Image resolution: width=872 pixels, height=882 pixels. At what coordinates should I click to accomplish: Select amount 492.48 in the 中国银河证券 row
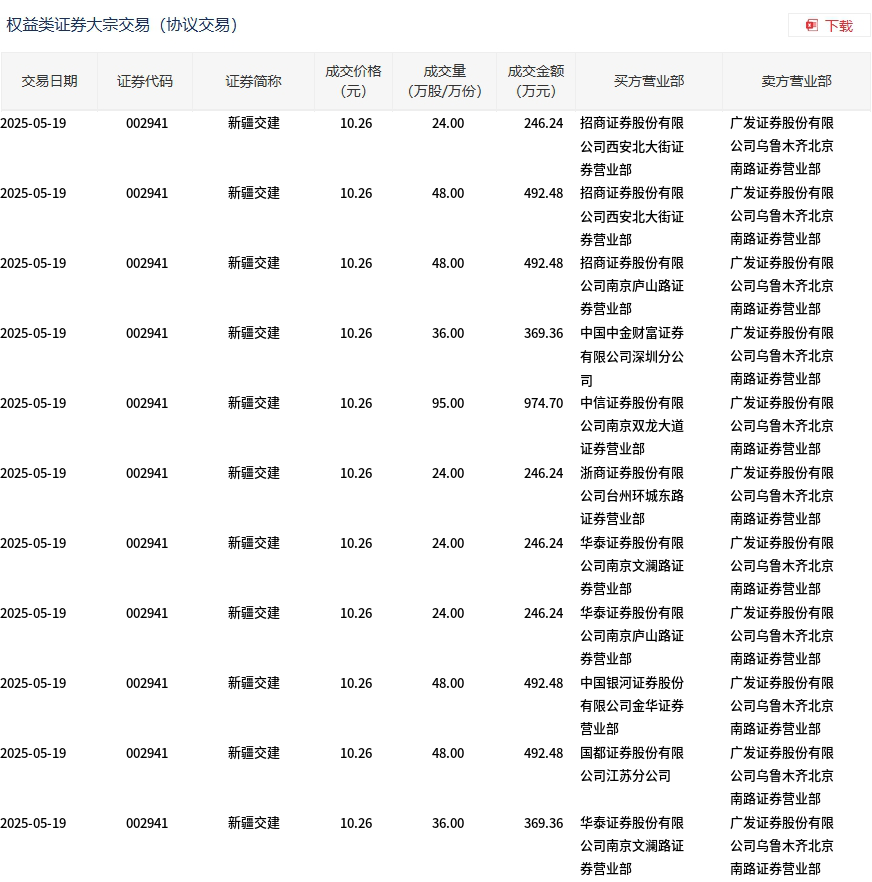pyautogui.click(x=543, y=683)
